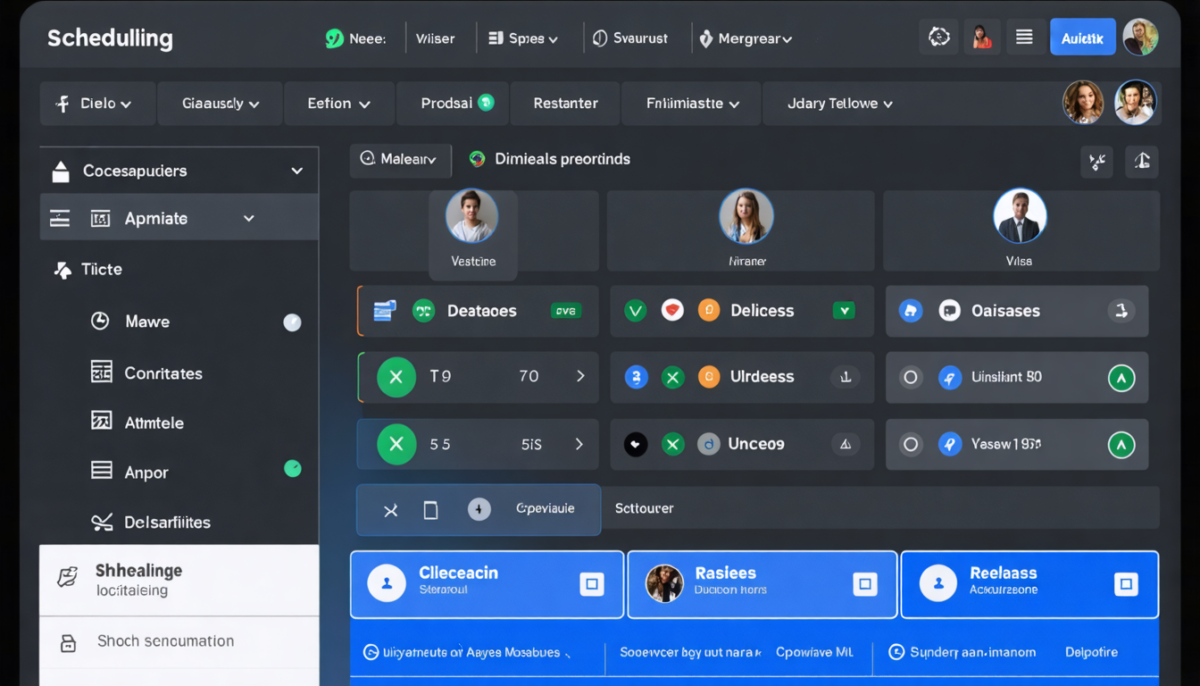Click the Tiicte sidebar icon

coord(62,270)
